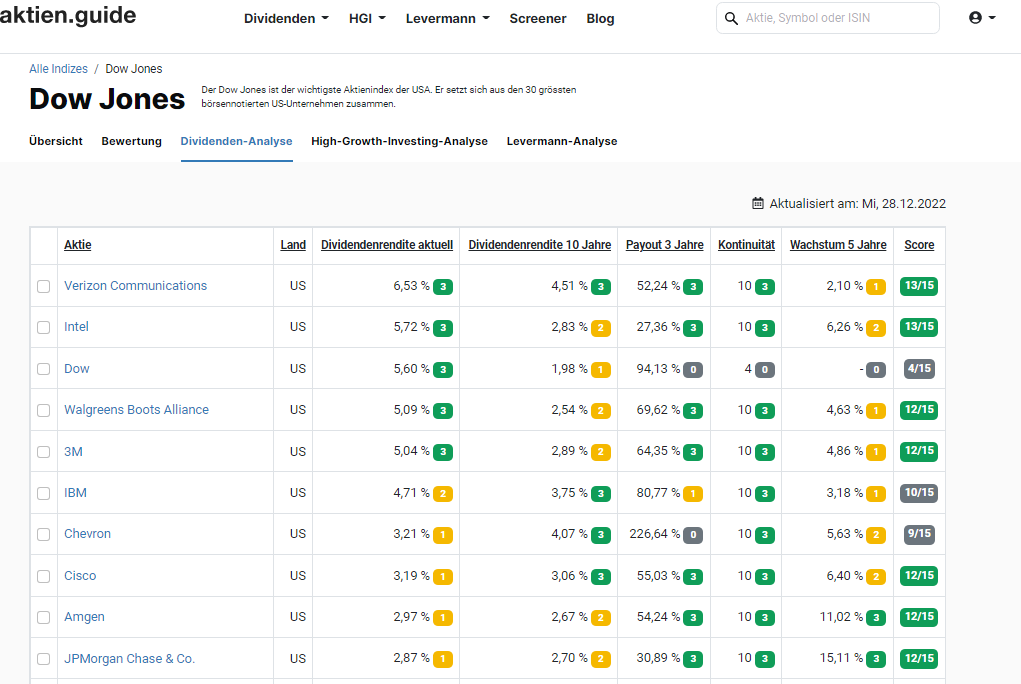Screen dimensions: 1021x684
Task: Sort table by Aktie column header
Action: 77,245
